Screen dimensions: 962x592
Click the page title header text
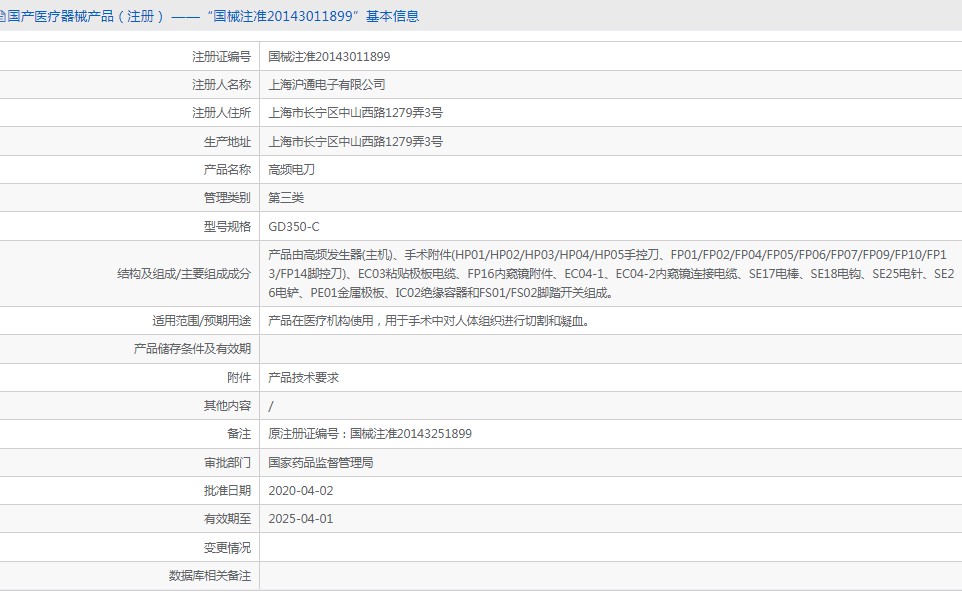click(213, 16)
